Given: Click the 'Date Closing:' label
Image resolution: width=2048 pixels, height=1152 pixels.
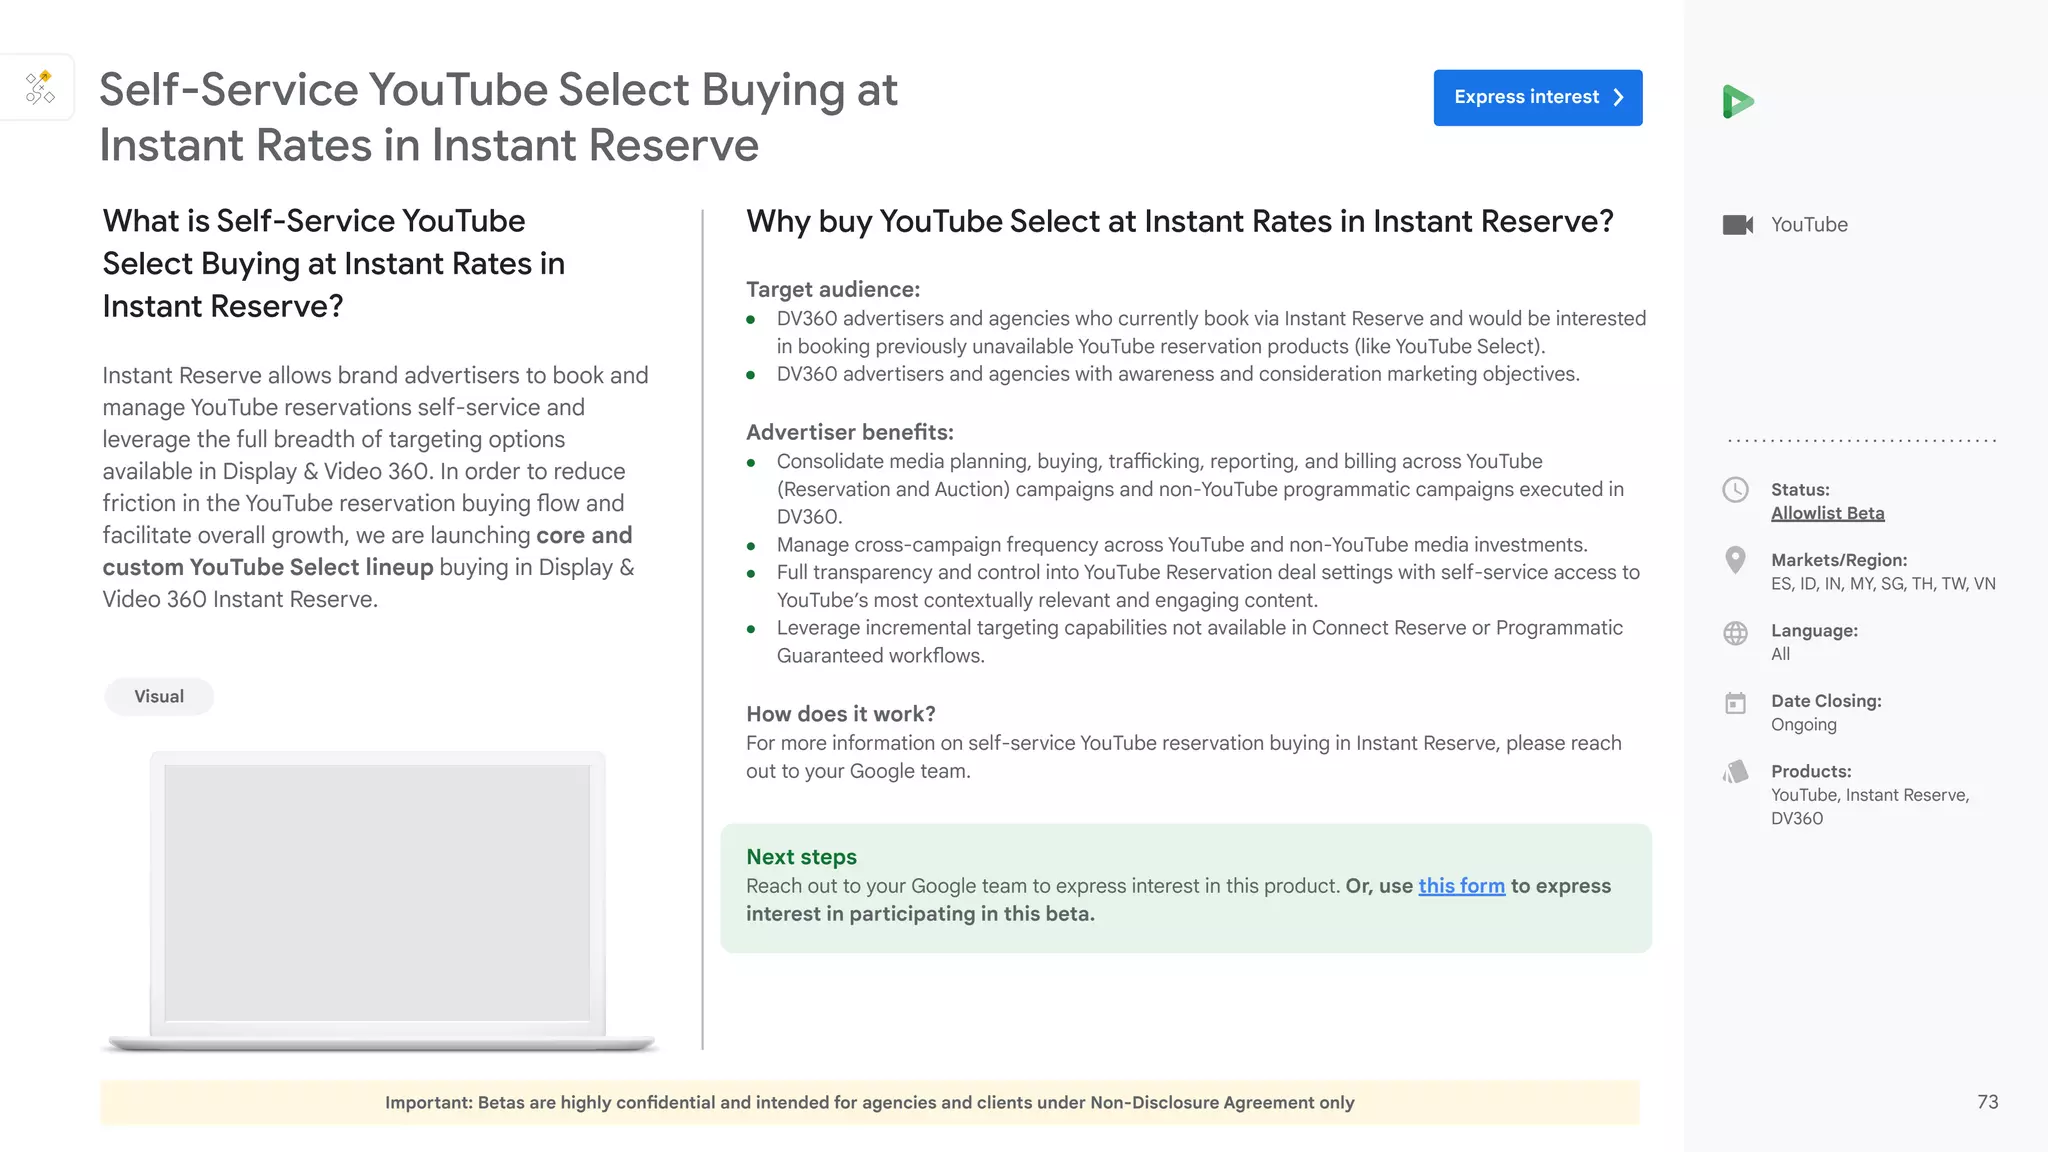Looking at the screenshot, I should [1826, 701].
